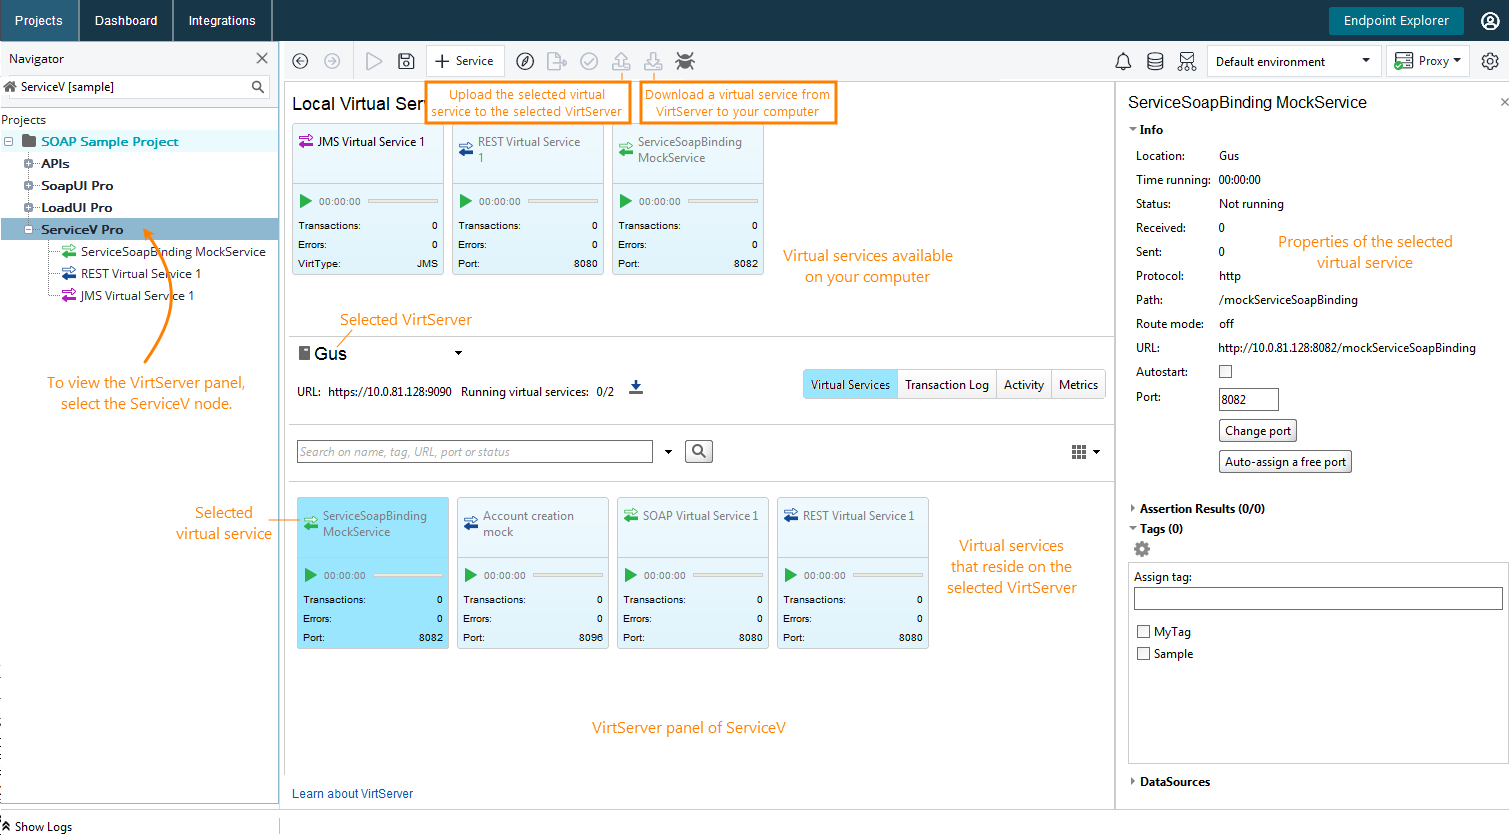Click the Assign tag input field
The image size is (1509, 836).
pyautogui.click(x=1318, y=598)
